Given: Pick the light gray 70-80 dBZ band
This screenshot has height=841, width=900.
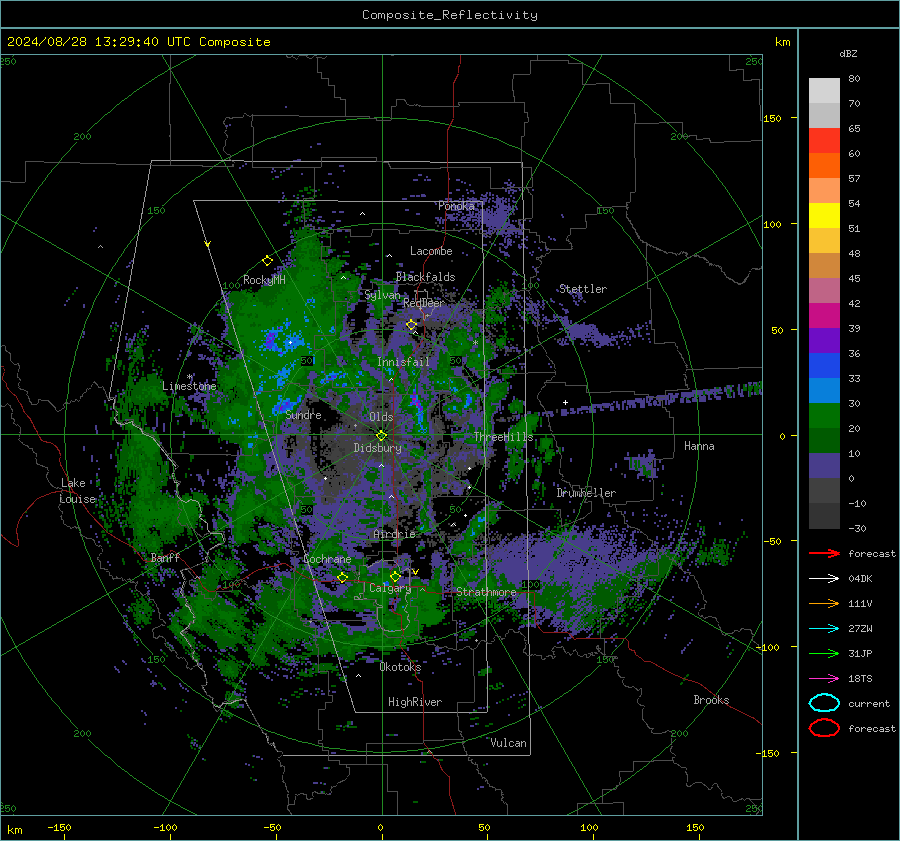Looking at the screenshot, I should (x=824, y=91).
